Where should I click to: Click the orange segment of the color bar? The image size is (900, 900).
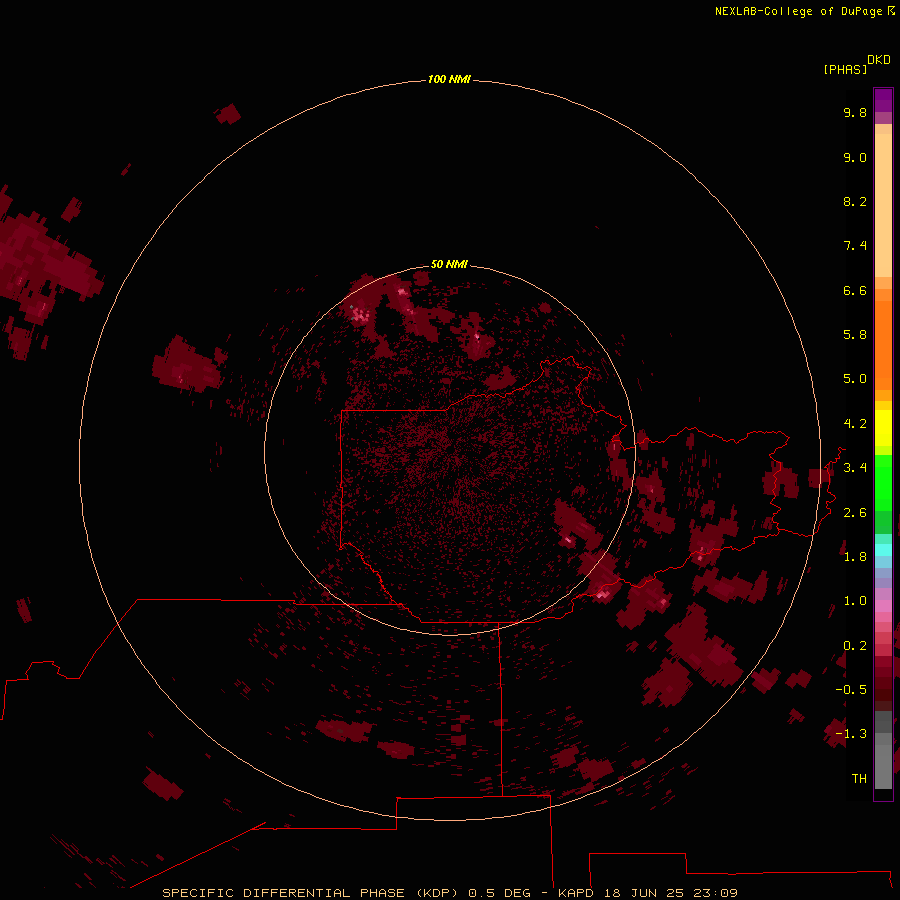point(883,344)
